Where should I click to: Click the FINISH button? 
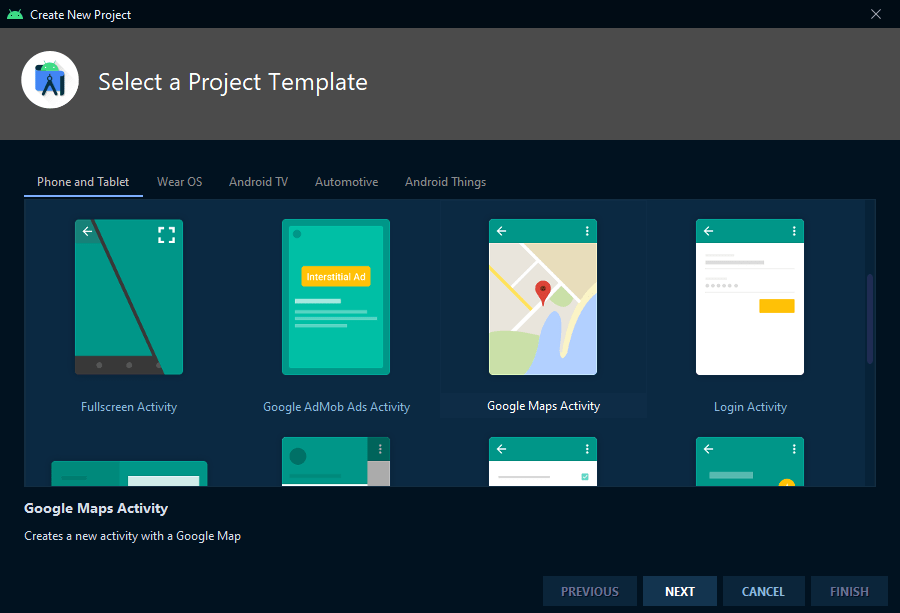[x=849, y=591]
